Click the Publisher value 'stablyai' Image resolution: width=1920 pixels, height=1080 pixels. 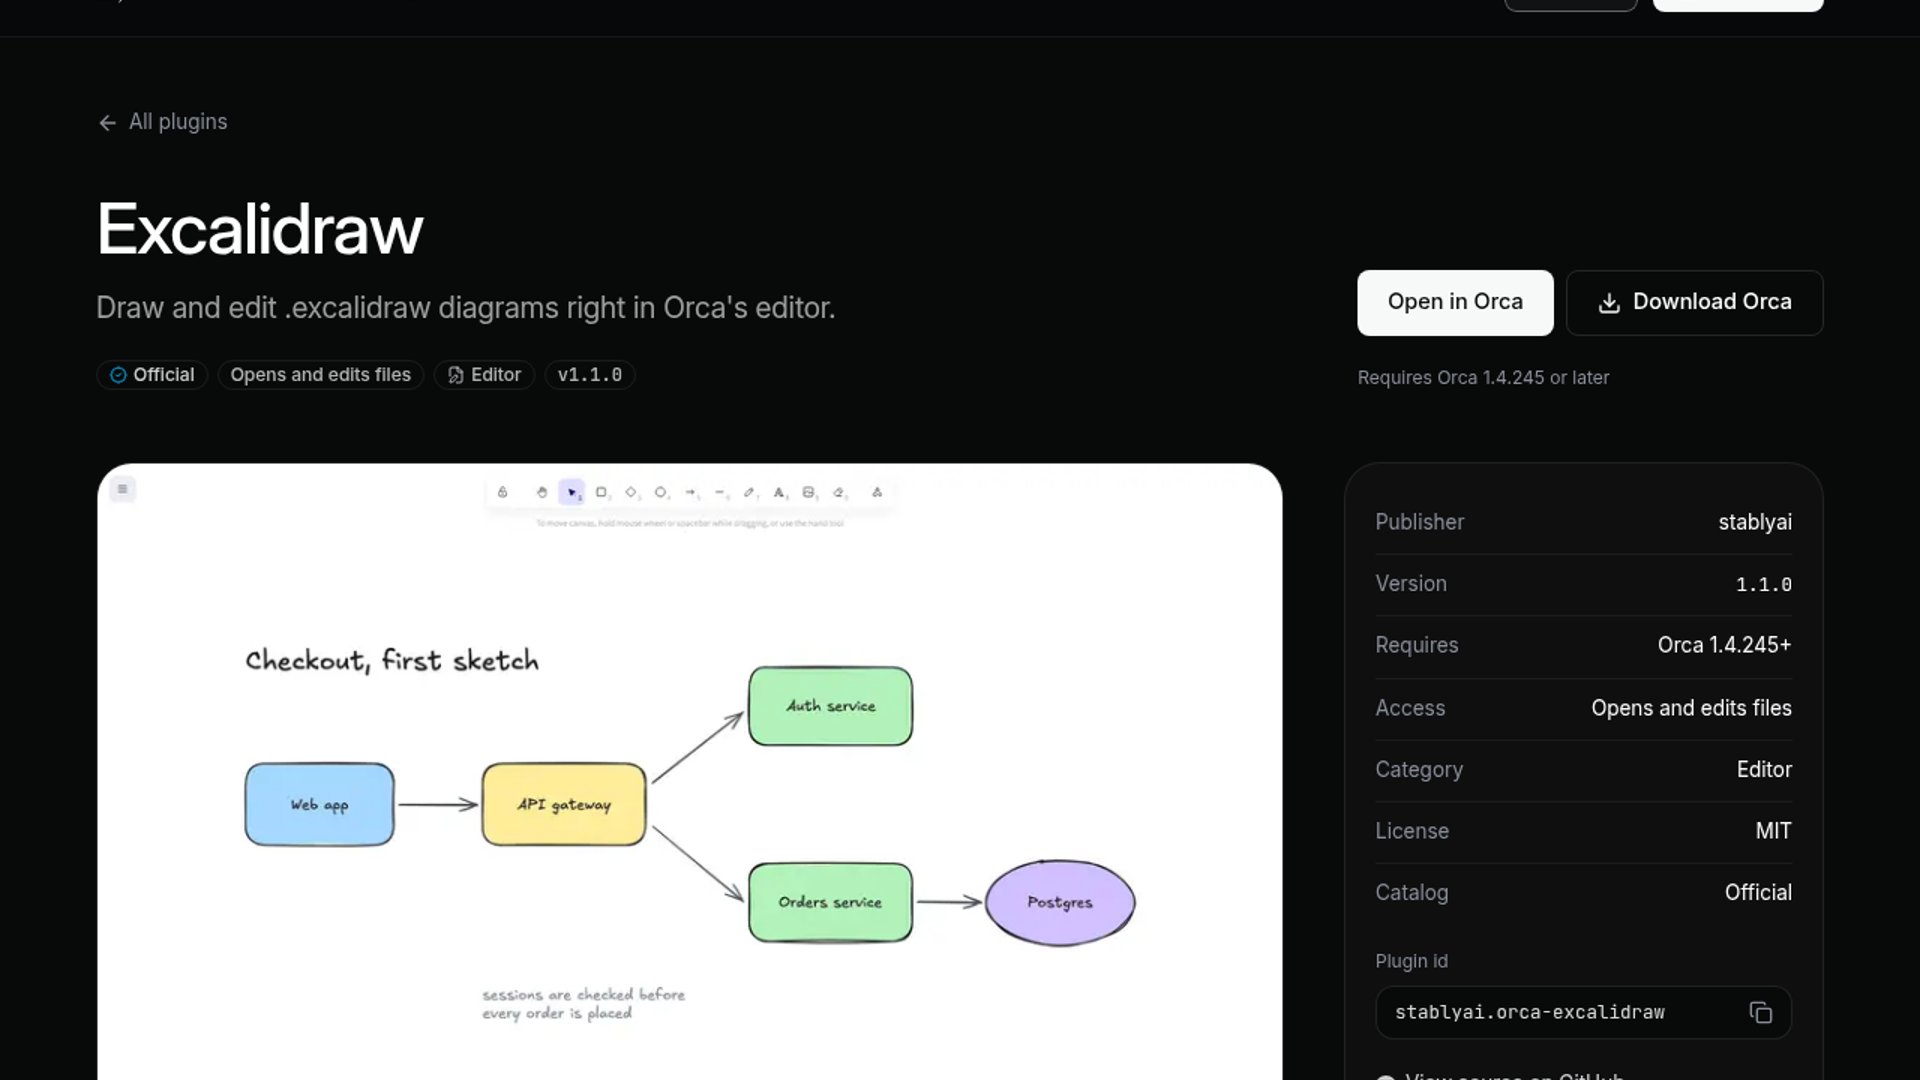click(x=1755, y=522)
